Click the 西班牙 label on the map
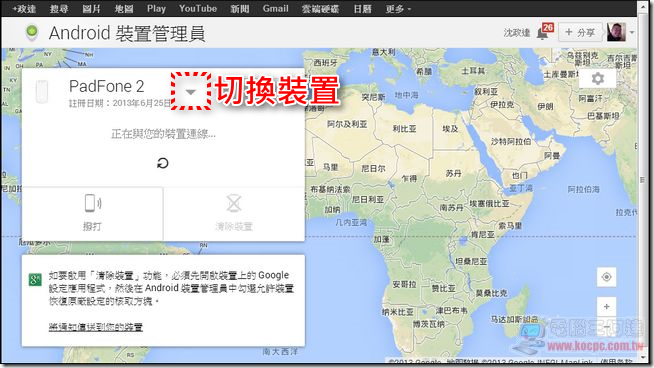The image size is (654, 368). [x=325, y=63]
